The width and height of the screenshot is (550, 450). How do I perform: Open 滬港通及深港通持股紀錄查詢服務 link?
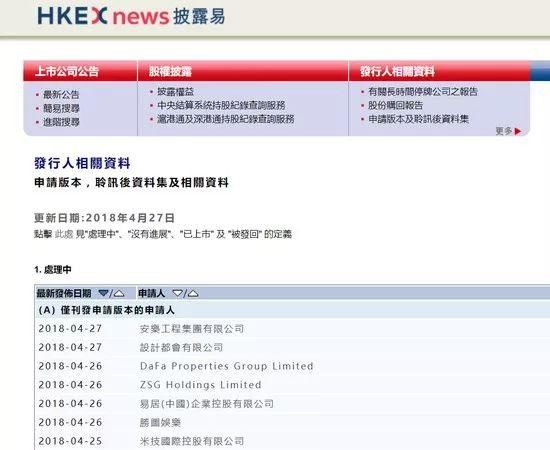(x=226, y=119)
